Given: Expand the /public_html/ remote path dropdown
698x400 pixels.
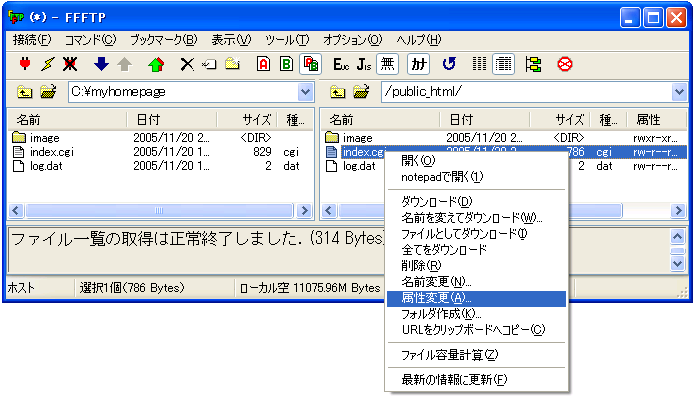Looking at the screenshot, I should pyautogui.click(x=680, y=92).
